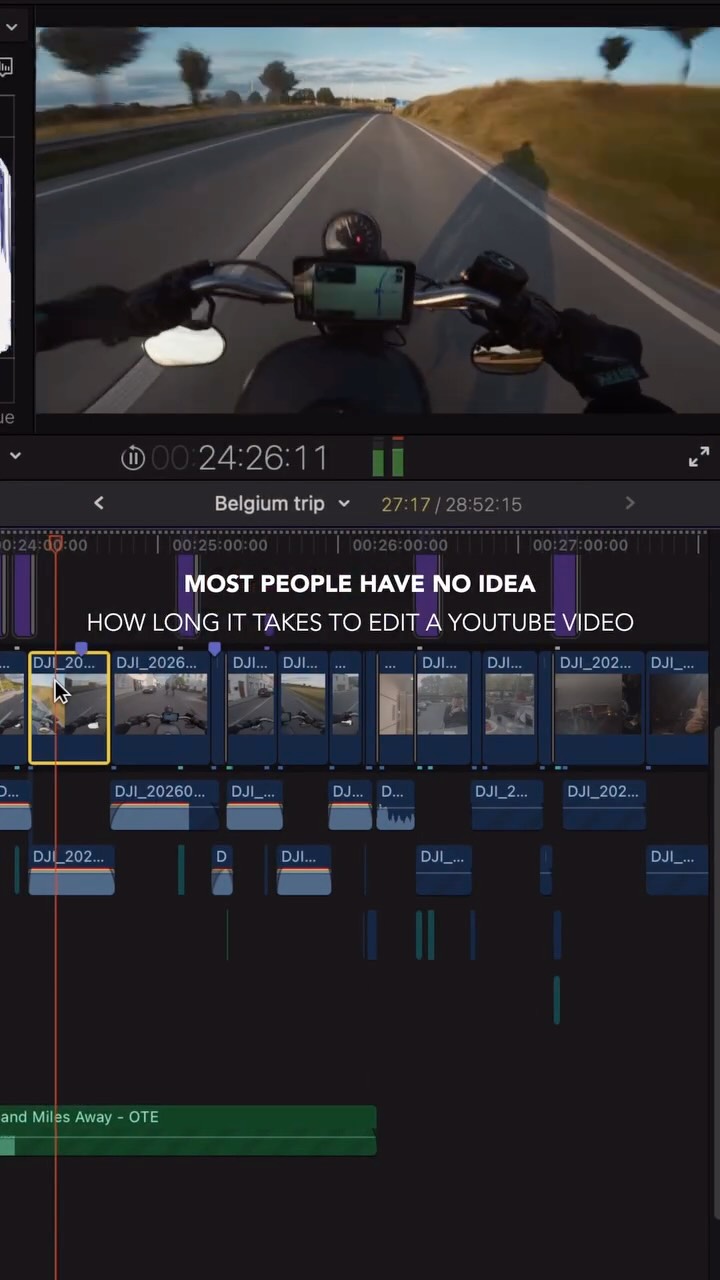Click the blue marker above DJI_20... clip
This screenshot has width=720, height=1280.
(x=81, y=649)
